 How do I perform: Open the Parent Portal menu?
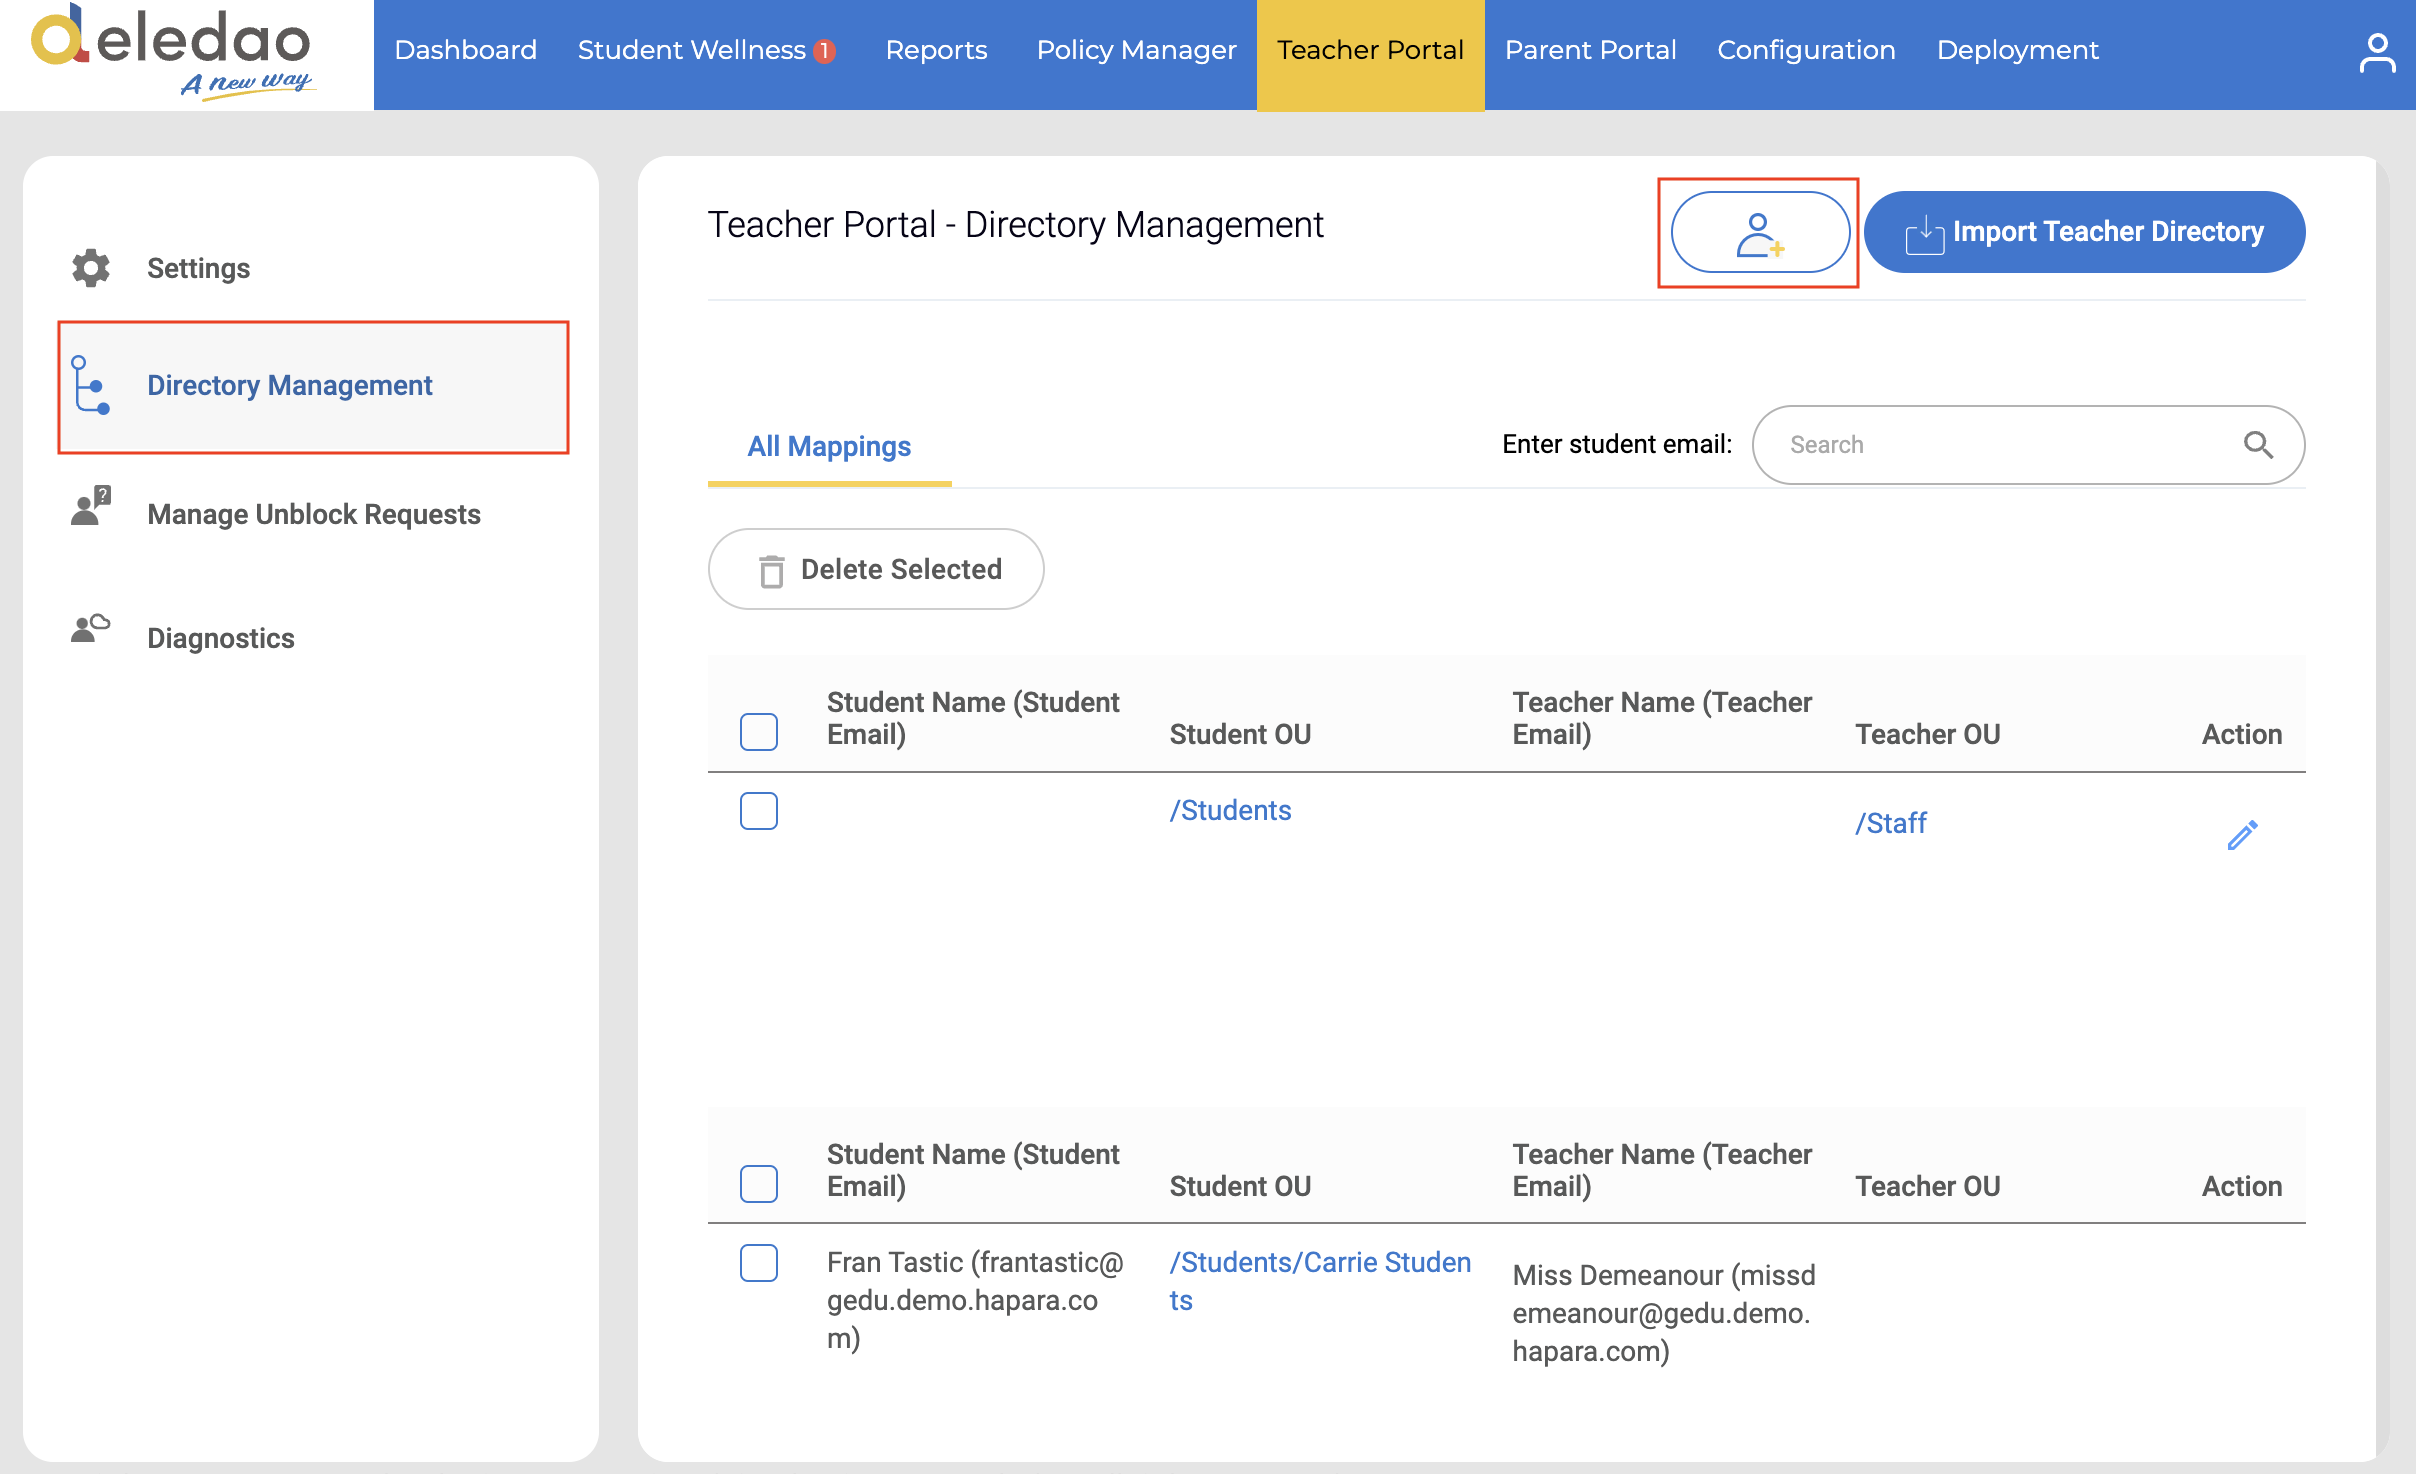(1590, 50)
